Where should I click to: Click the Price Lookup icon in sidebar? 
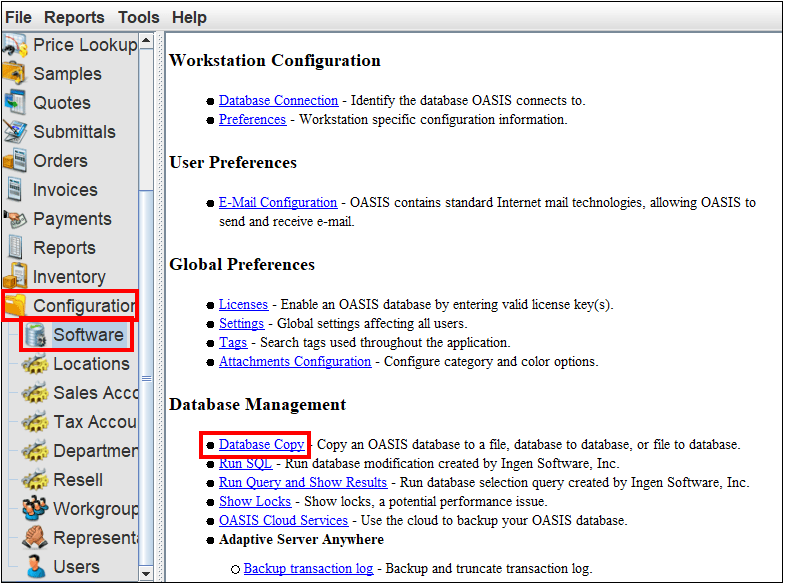click(x=14, y=45)
